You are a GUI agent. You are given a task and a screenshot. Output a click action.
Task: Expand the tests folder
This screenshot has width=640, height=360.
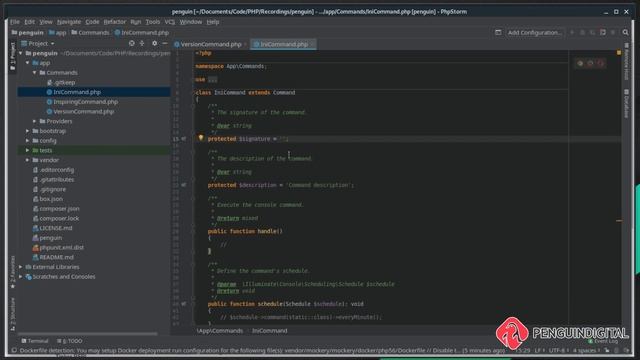point(28,150)
